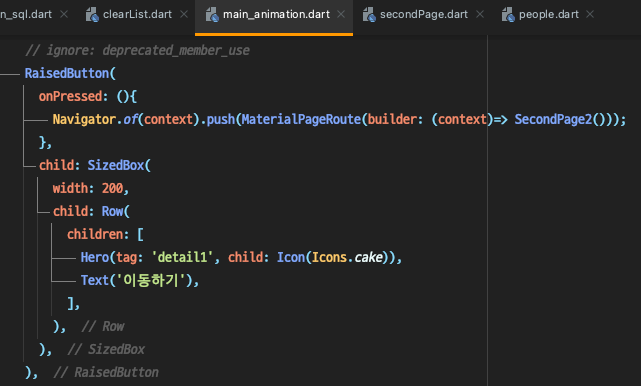Click the Dart file icon on people.dart tab
The width and height of the screenshot is (641, 386).
point(508,15)
